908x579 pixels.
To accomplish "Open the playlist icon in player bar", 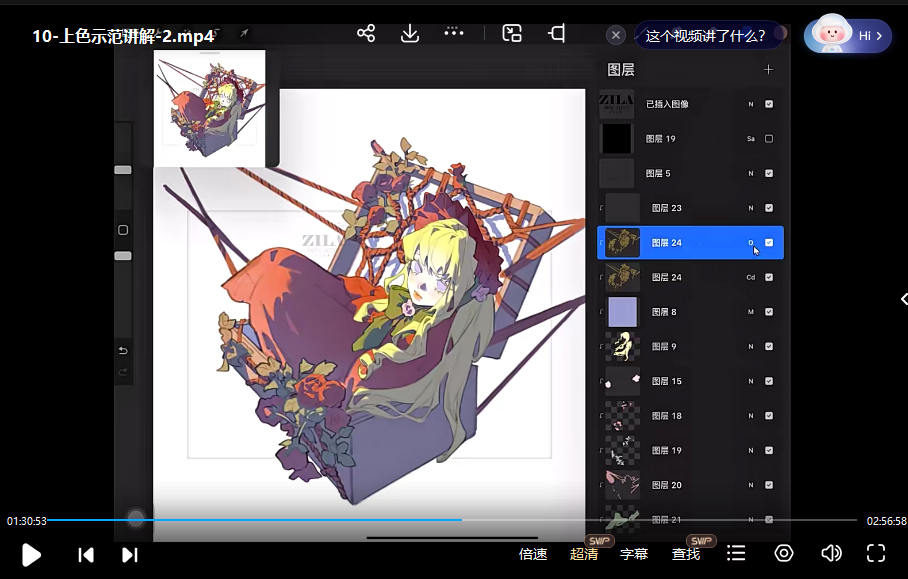I will click(736, 553).
